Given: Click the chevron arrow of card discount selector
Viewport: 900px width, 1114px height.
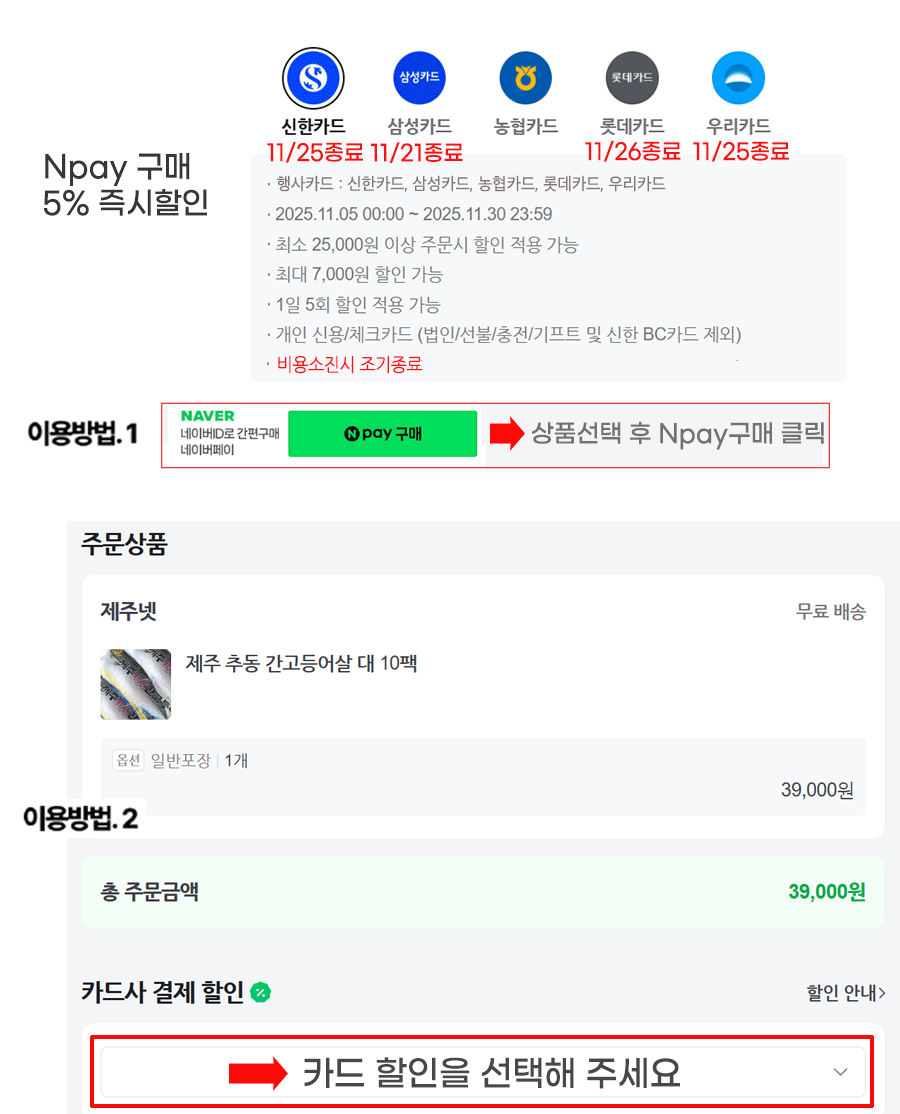Looking at the screenshot, I should 840,1072.
